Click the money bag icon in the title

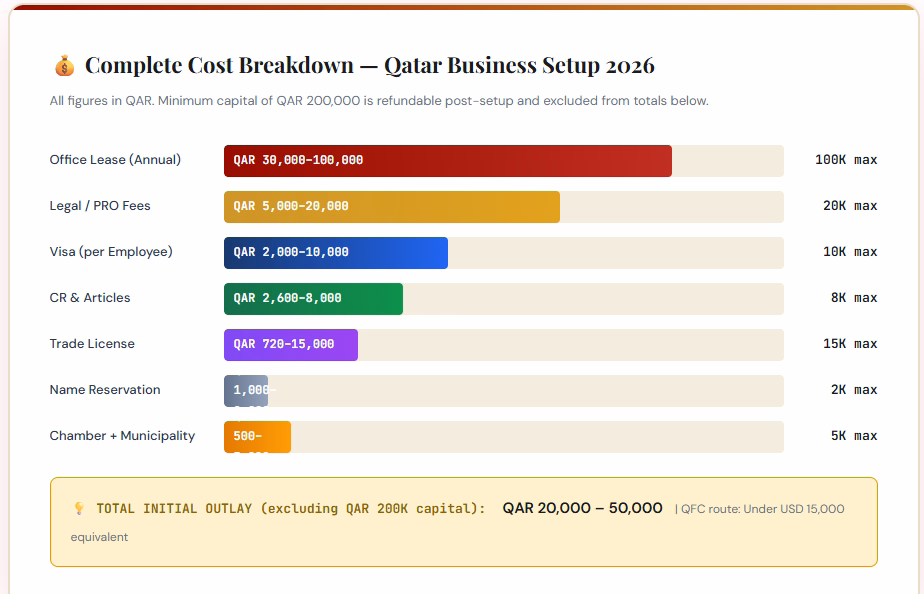point(63,64)
